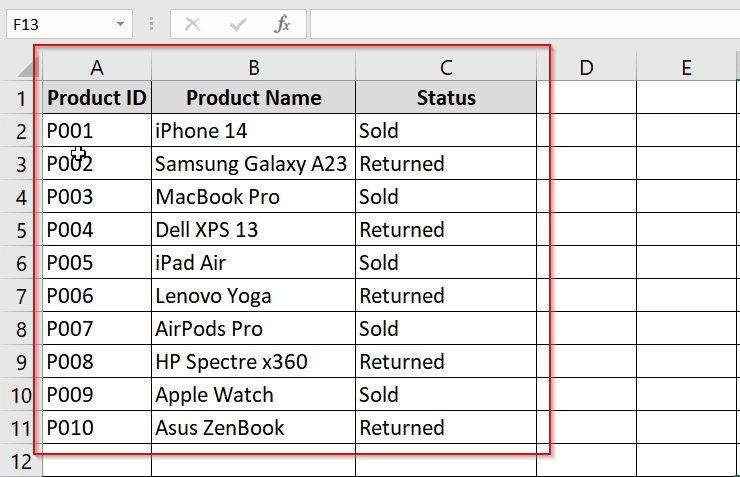Select row 1 header
This screenshot has height=477, width=740.
click(21, 98)
